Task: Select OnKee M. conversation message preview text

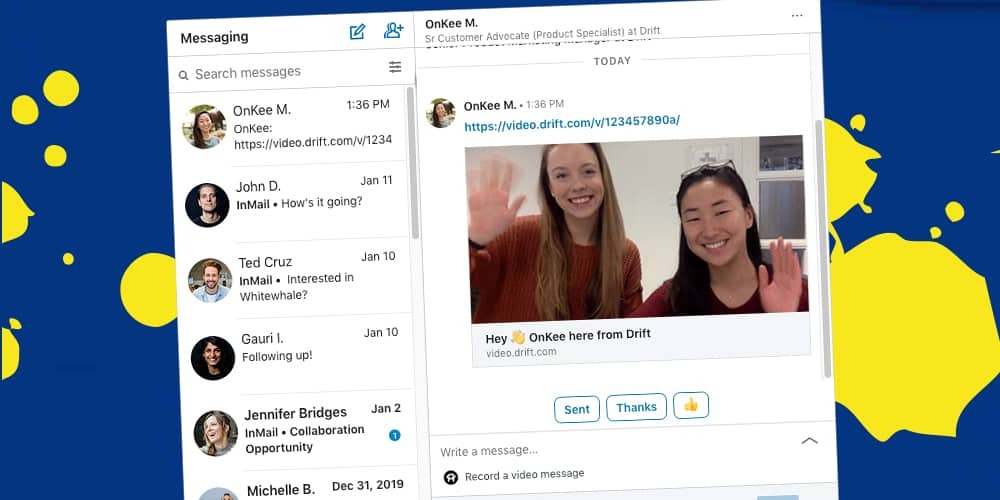Action: [x=312, y=136]
